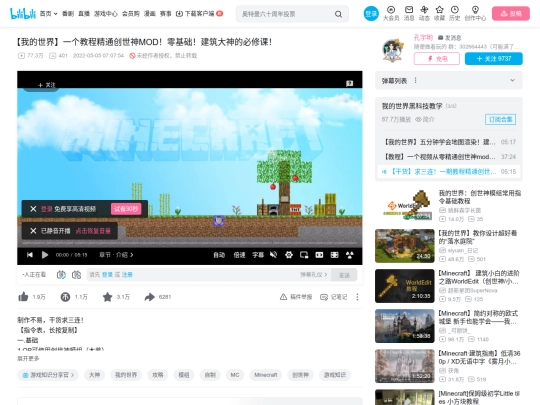
Task: Click the thumbs-up like icon
Action: (x=23, y=297)
